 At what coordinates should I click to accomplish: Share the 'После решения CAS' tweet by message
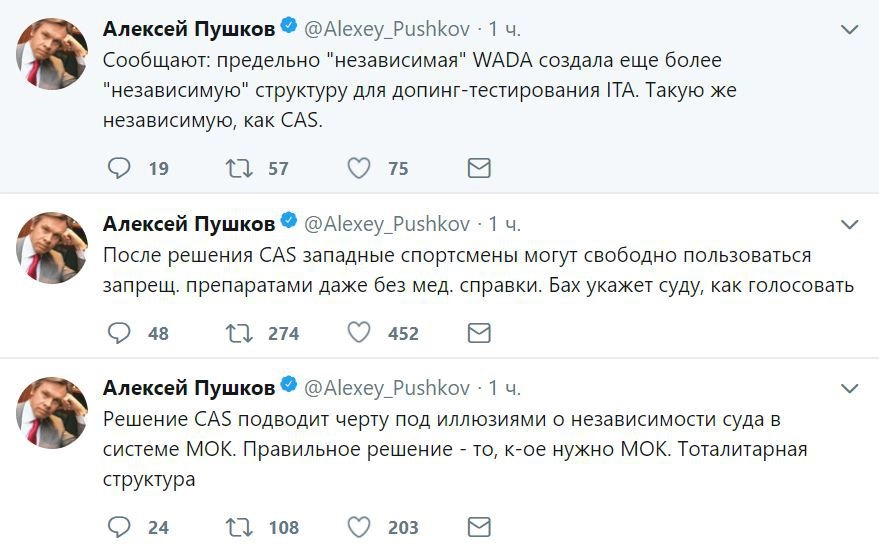coord(479,332)
